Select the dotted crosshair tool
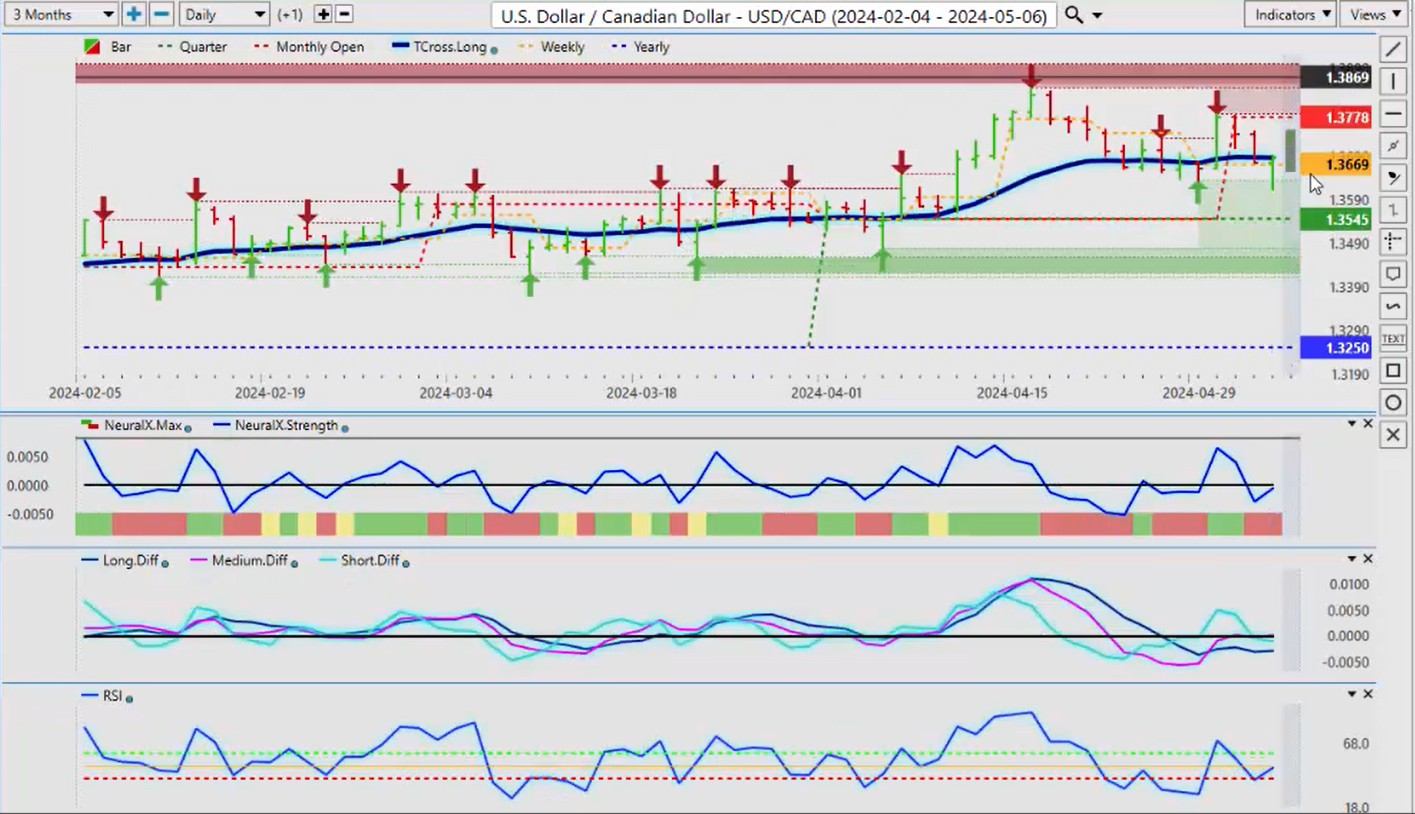1415x814 pixels. [1392, 242]
